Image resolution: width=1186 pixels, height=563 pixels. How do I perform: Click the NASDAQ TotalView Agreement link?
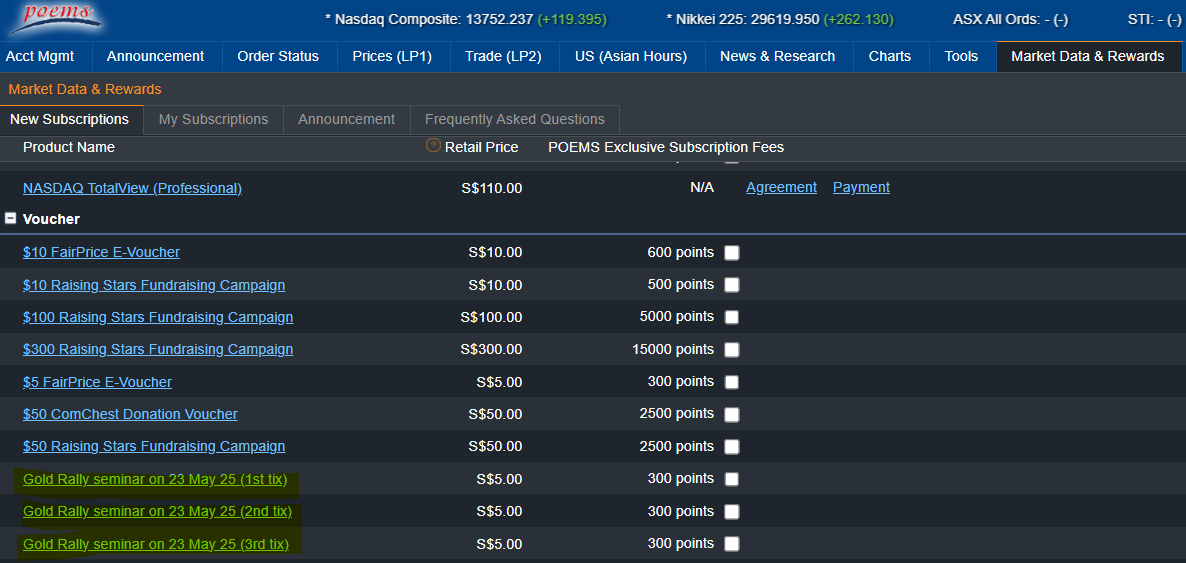pyautogui.click(x=781, y=187)
